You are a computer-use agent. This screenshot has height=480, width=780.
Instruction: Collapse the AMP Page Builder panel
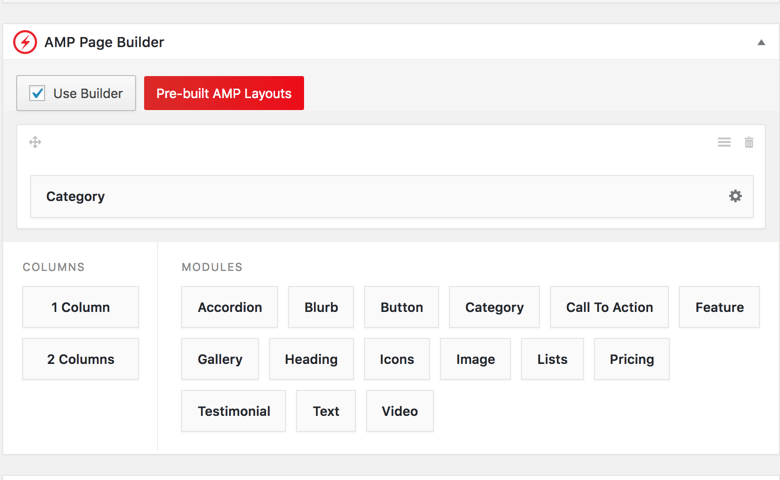(x=761, y=42)
